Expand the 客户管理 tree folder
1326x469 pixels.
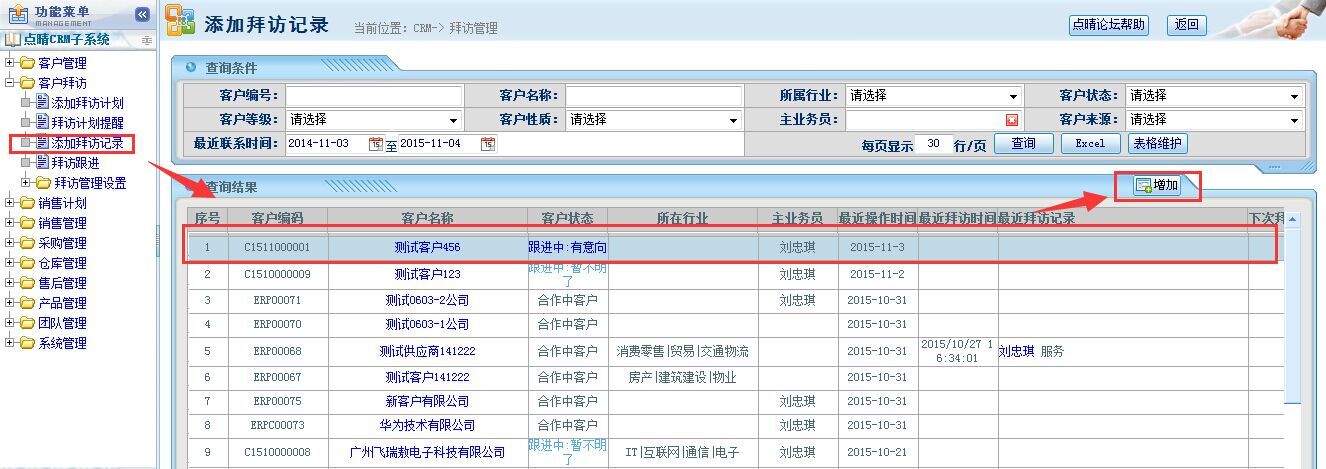pos(10,63)
